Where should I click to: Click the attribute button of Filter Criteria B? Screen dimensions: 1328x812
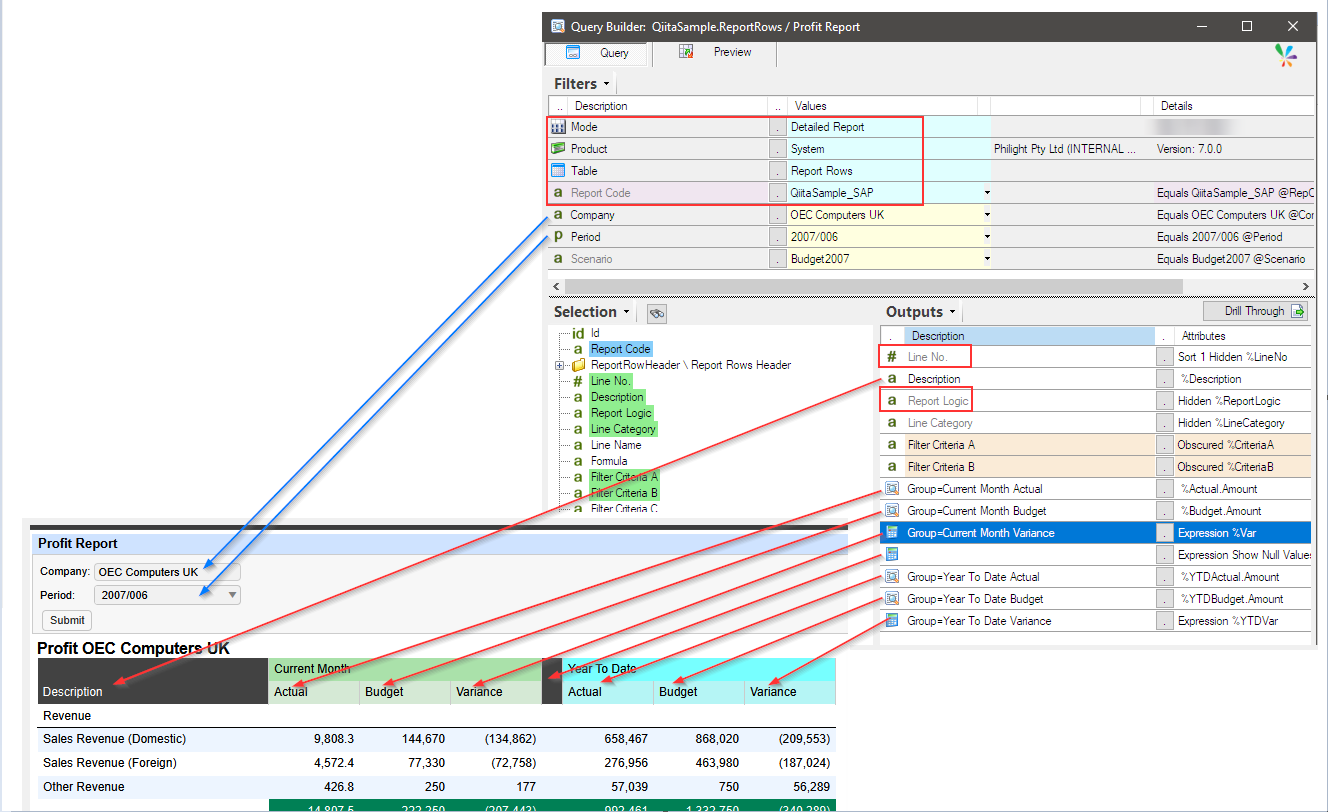[x=1164, y=467]
